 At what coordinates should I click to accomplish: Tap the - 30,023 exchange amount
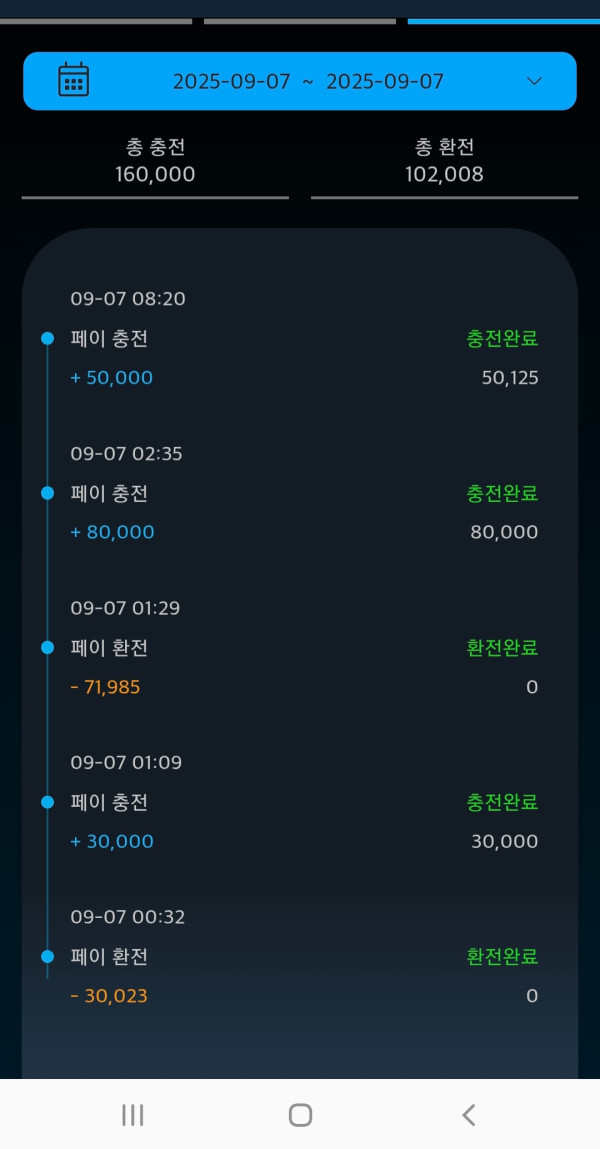click(109, 996)
